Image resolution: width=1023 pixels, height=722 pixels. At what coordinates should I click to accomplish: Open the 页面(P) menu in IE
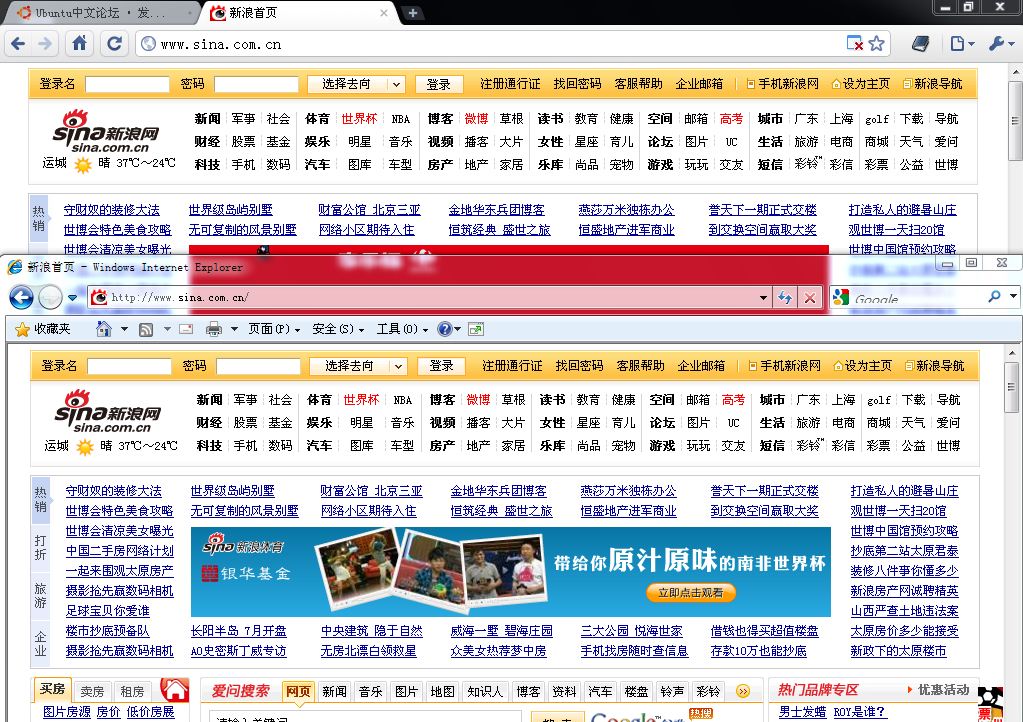274,329
